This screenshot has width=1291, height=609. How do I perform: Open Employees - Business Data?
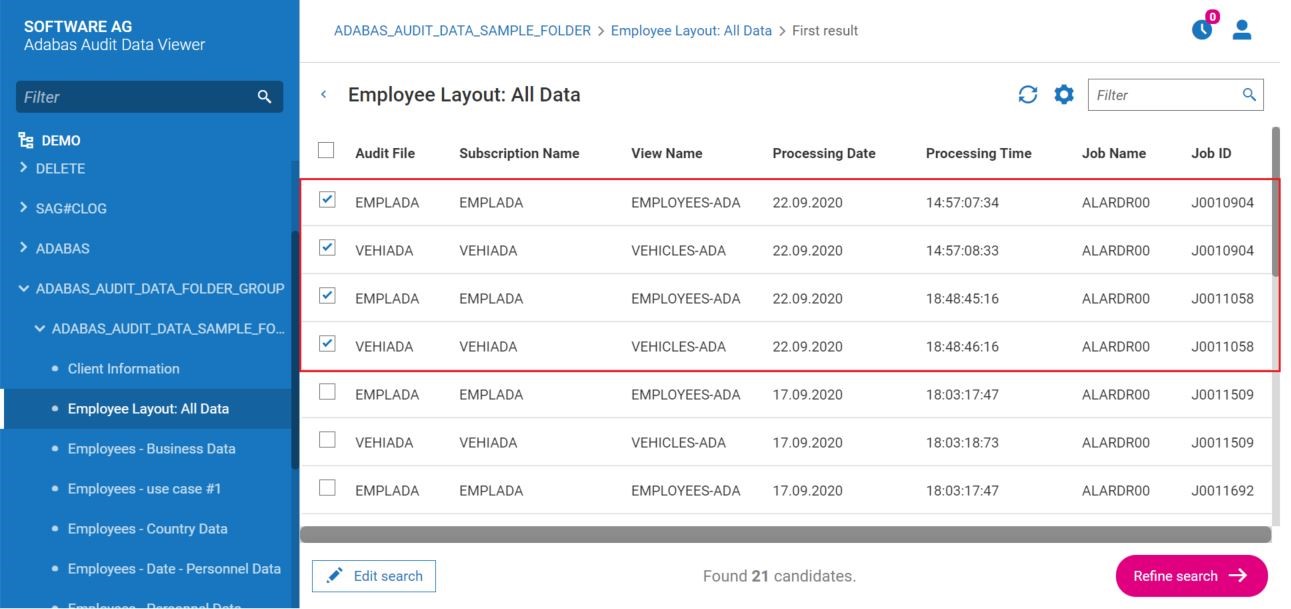[x=152, y=448]
